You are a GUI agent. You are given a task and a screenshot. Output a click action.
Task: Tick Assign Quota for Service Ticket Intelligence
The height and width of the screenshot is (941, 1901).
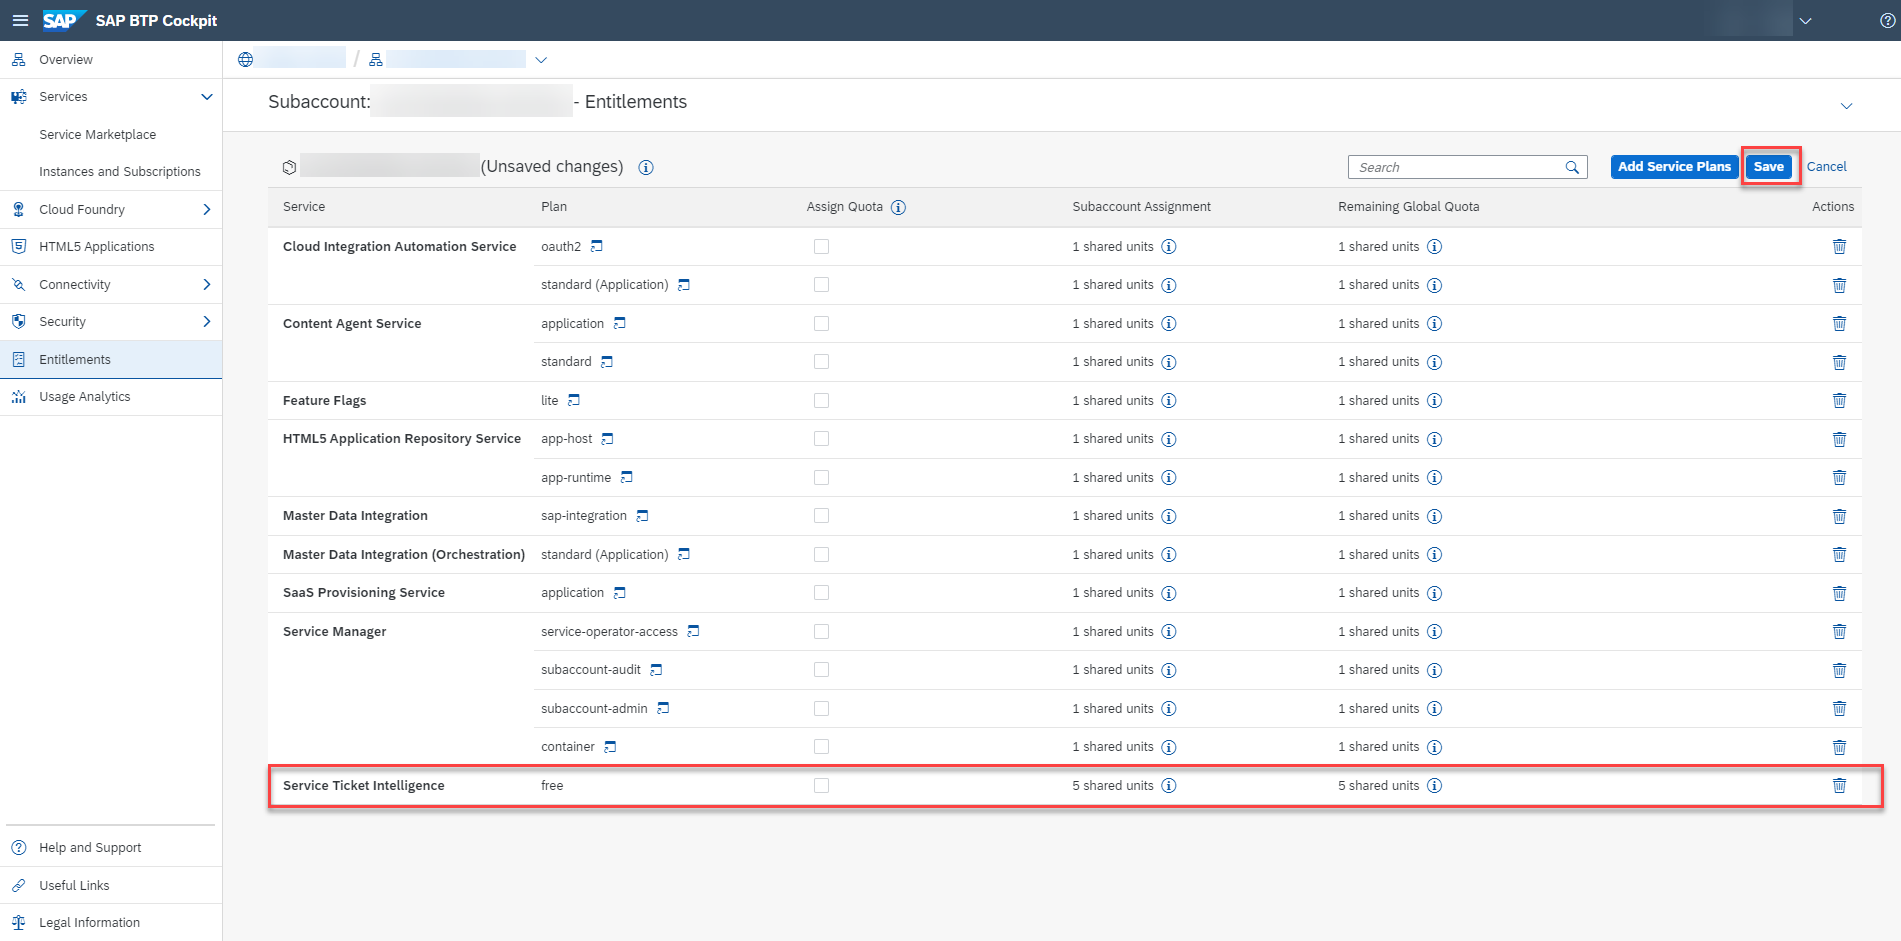821,785
